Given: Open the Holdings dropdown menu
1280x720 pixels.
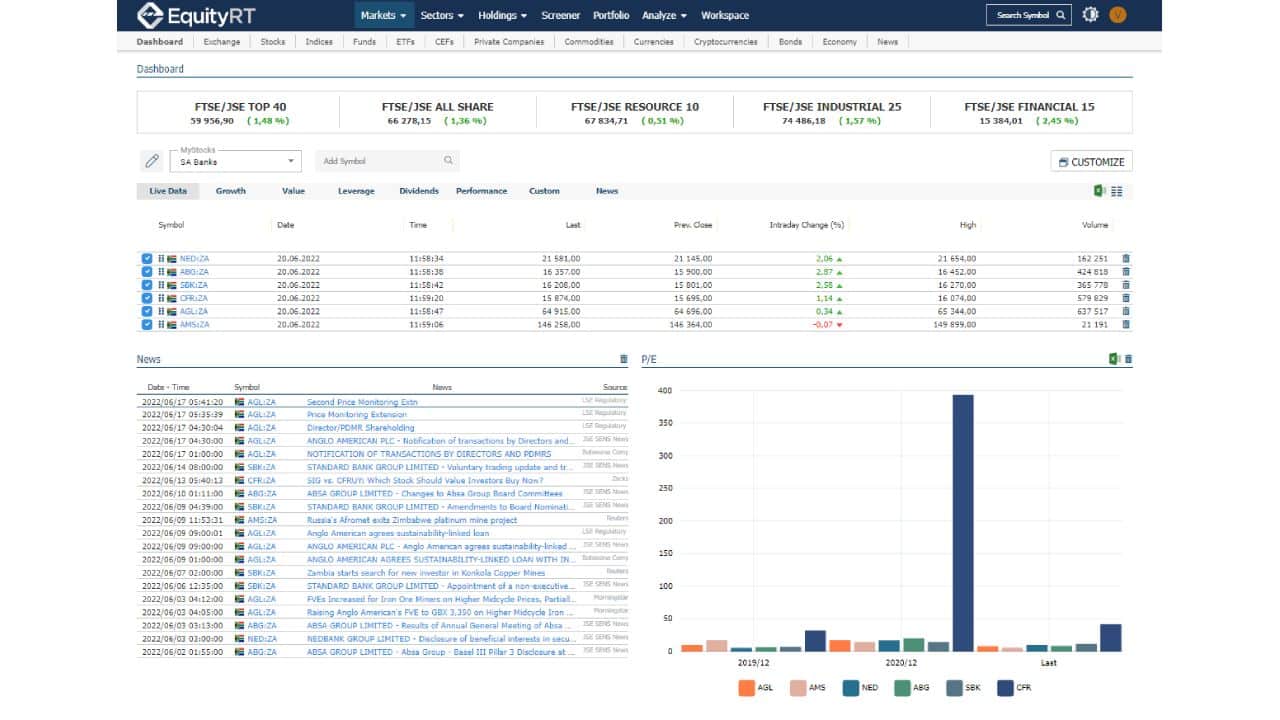Looking at the screenshot, I should 503,15.
